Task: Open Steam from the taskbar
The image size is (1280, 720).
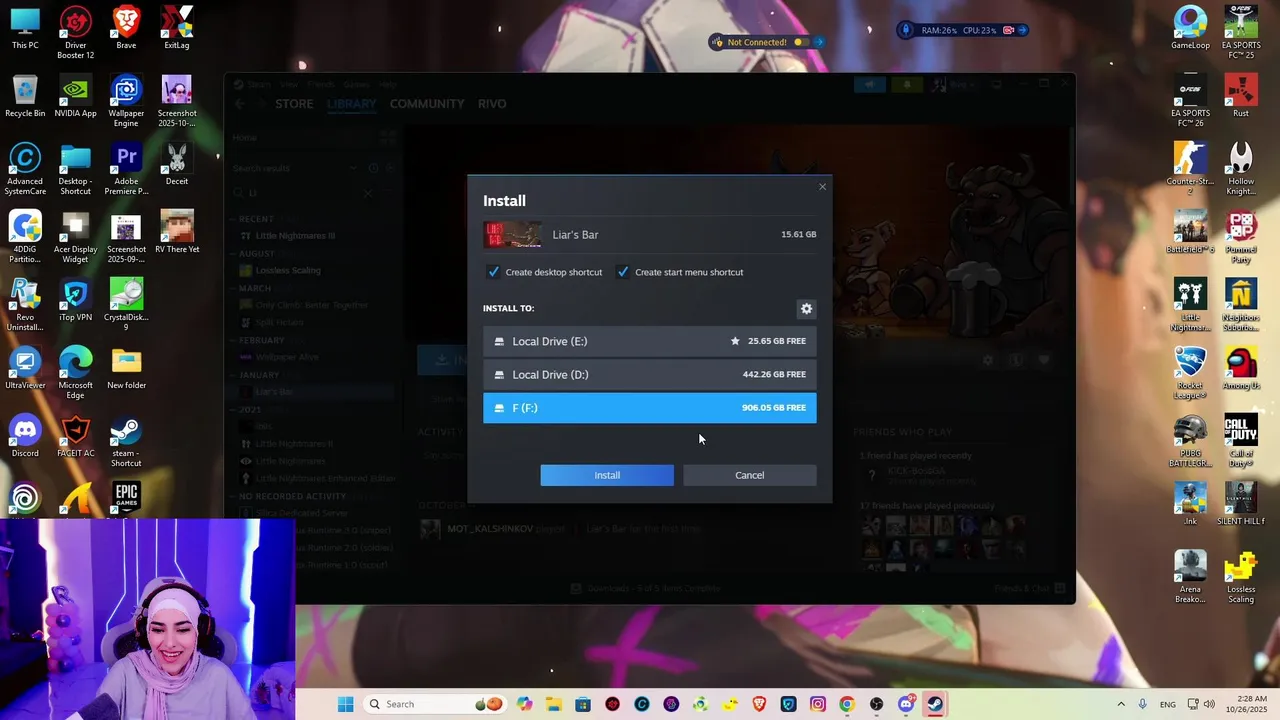Action: (935, 704)
